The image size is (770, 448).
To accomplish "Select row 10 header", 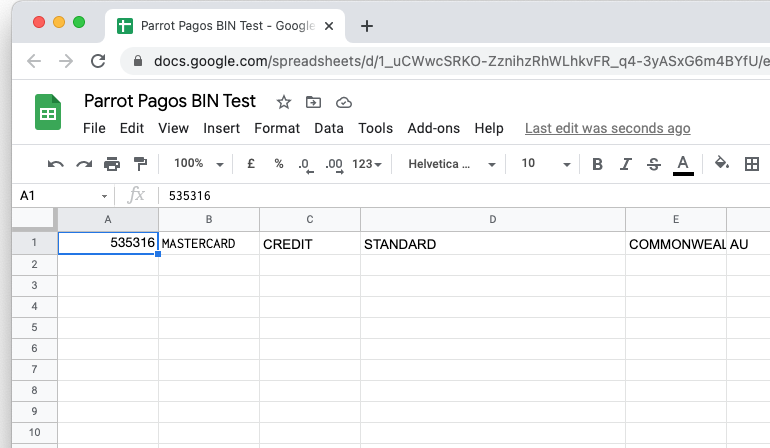I will point(34,432).
